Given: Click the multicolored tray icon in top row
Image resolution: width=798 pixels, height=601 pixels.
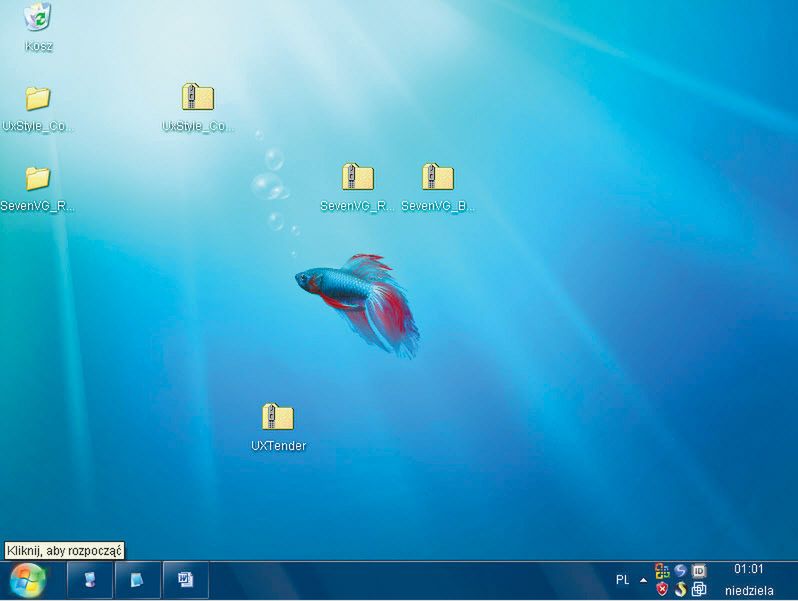Looking at the screenshot, I should [662, 571].
